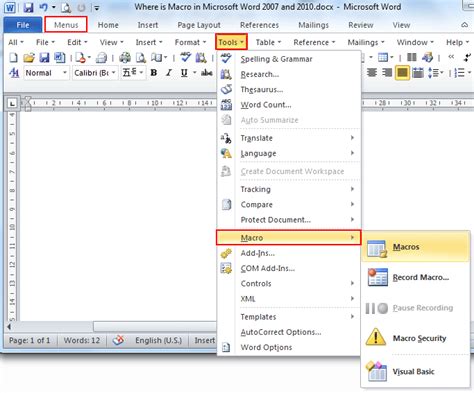Open the Normal style dropdown
The width and height of the screenshot is (474, 393).
click(x=65, y=73)
